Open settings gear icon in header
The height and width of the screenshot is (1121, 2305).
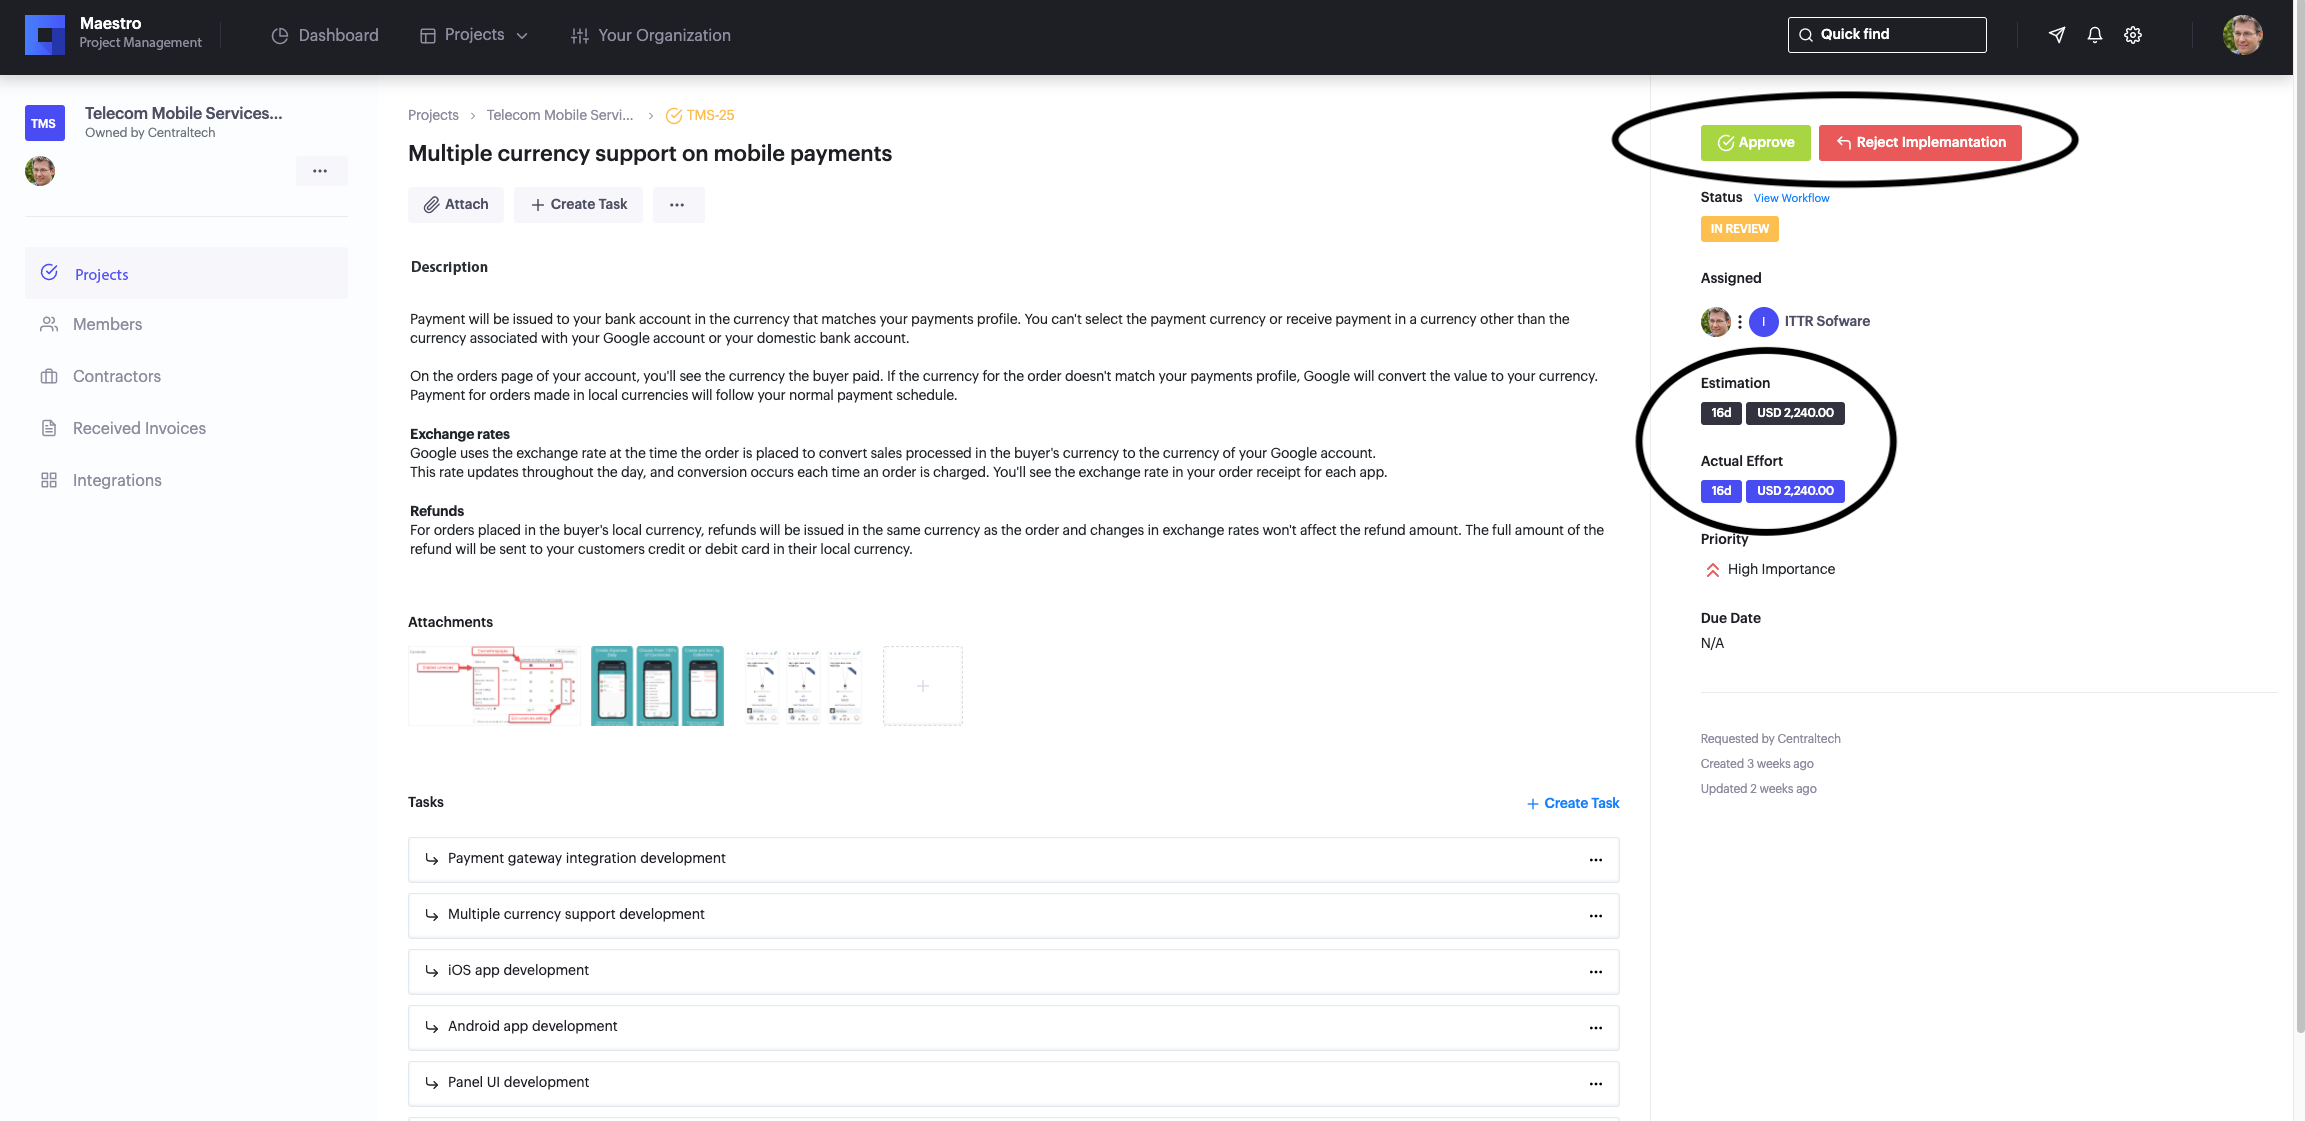click(x=2133, y=35)
